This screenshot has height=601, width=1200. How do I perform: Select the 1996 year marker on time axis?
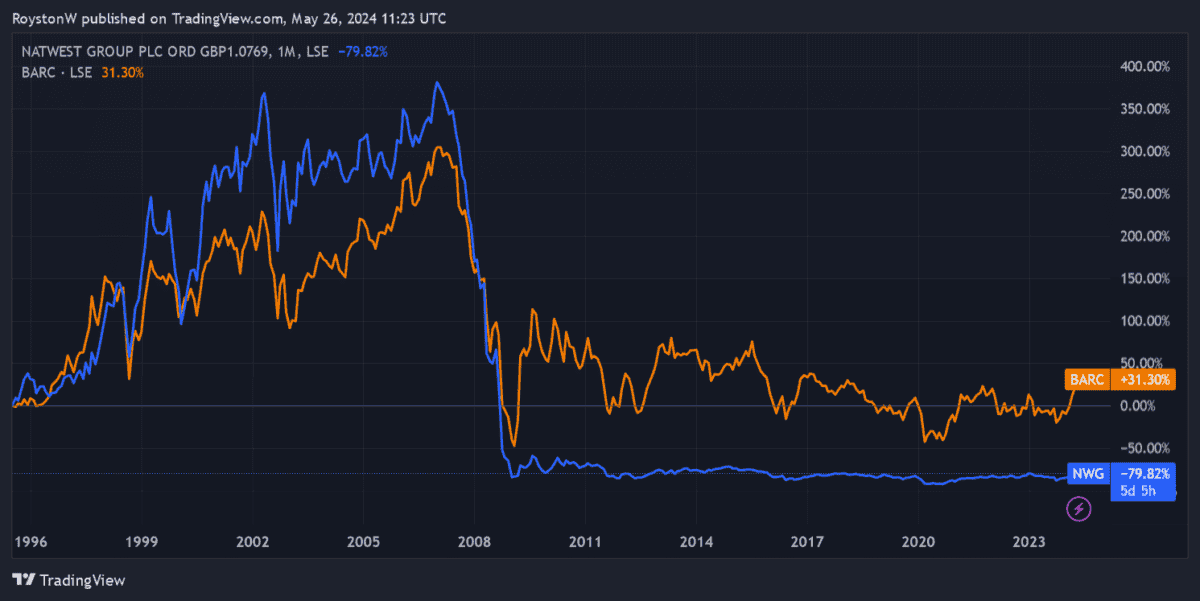click(x=31, y=542)
